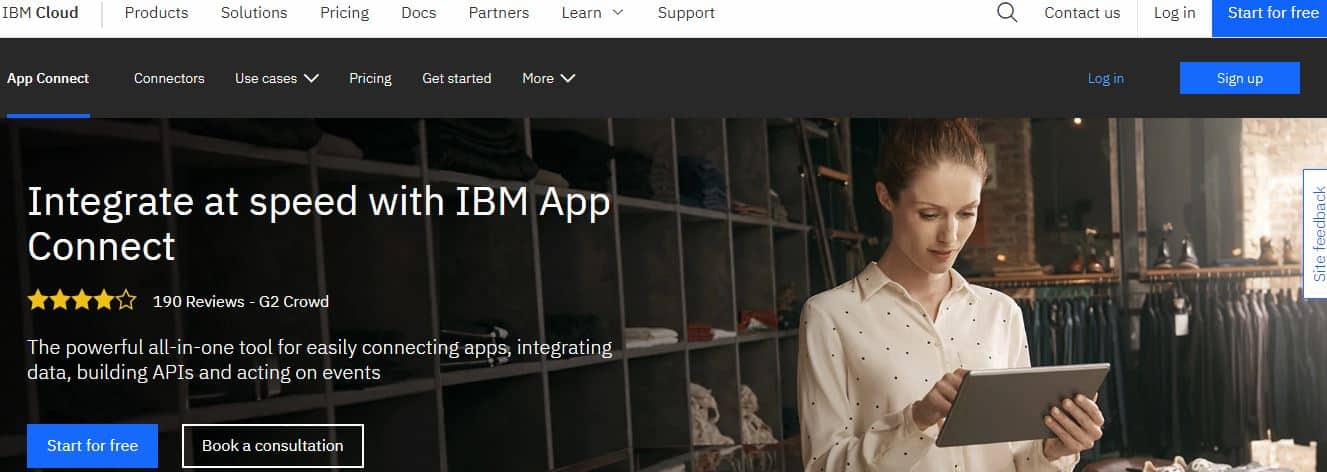This screenshot has height=472, width=1327.
Task: Expand the Use cases dropdown
Action: [277, 78]
